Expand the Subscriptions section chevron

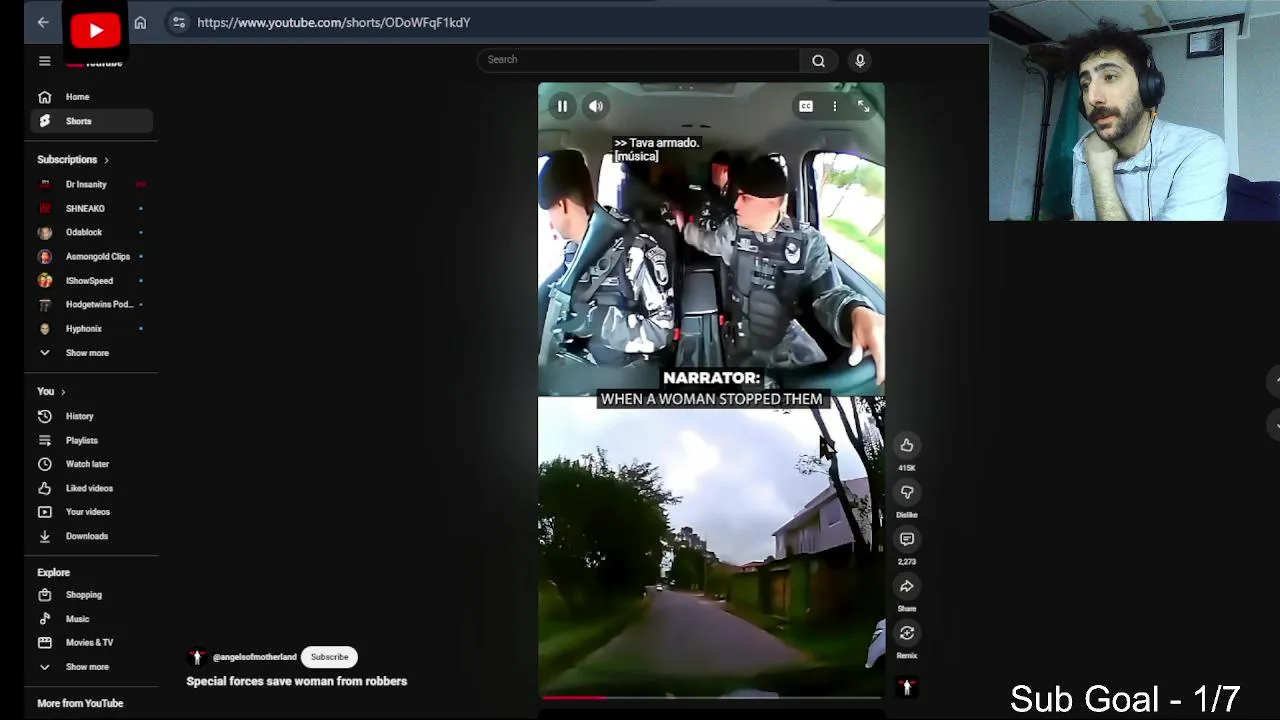[x=106, y=160]
